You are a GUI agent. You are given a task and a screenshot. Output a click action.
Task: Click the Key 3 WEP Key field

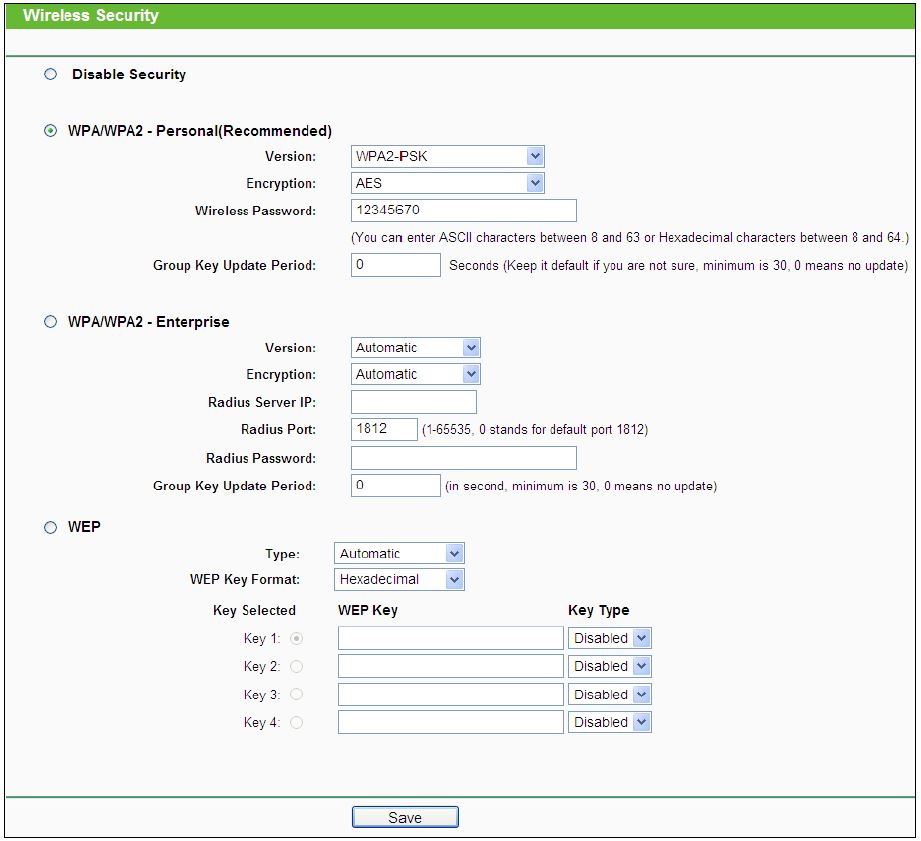coord(451,694)
